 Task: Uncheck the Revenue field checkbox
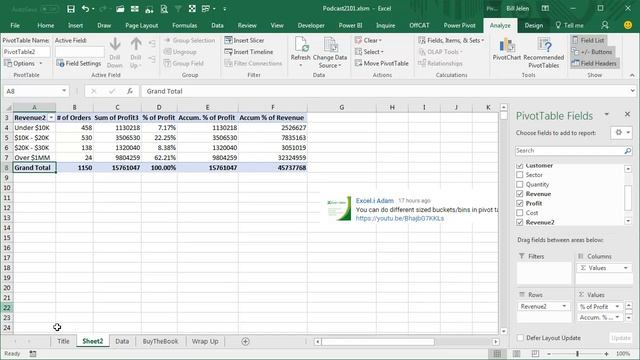[x=520, y=194]
